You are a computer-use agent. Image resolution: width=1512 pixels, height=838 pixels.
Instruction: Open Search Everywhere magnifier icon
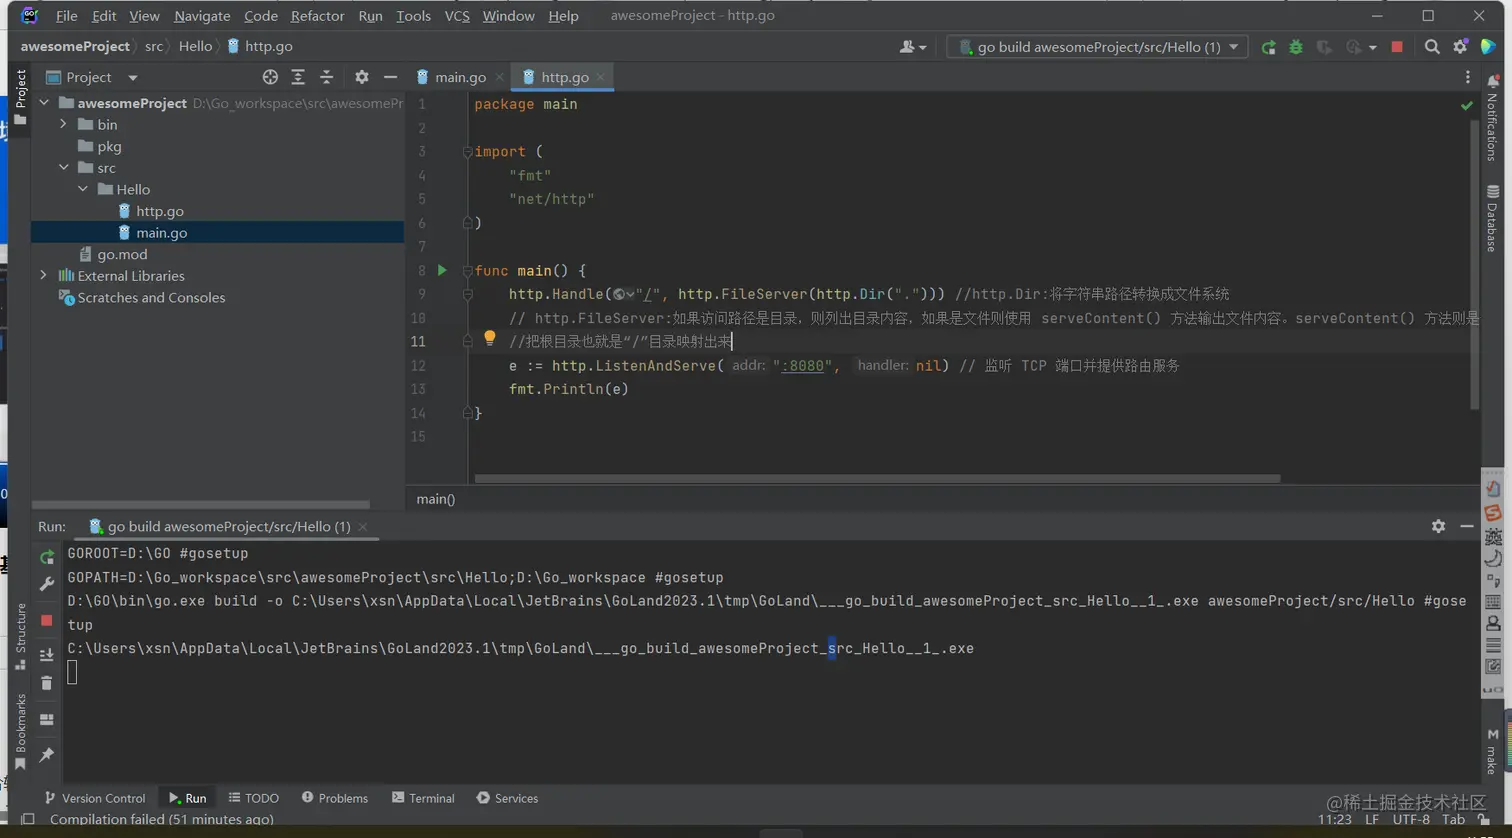pos(1432,47)
